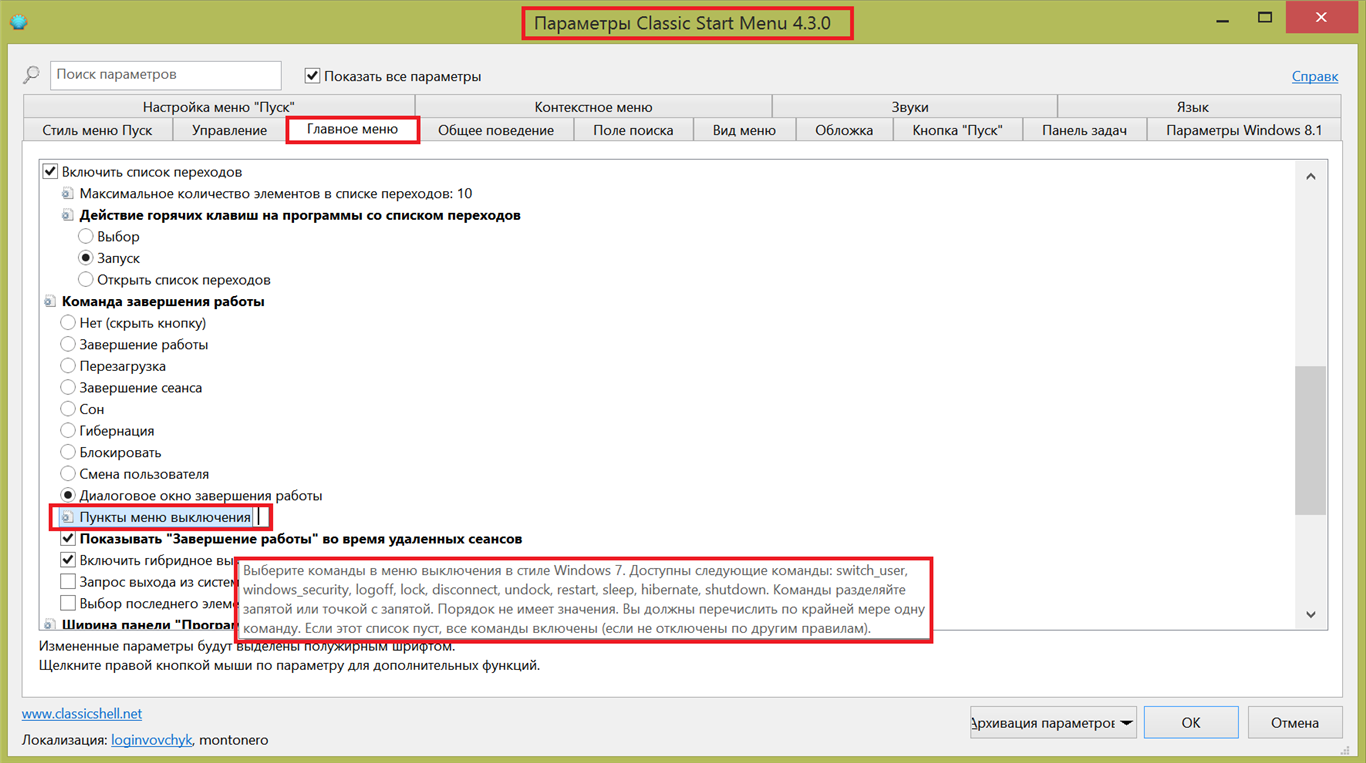Open the "Контекстное меню" tab
Image resolution: width=1366 pixels, height=763 pixels.
[593, 107]
